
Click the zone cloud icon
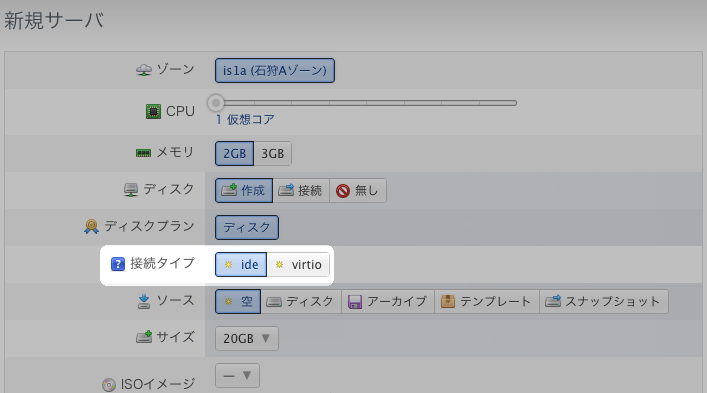[144, 70]
